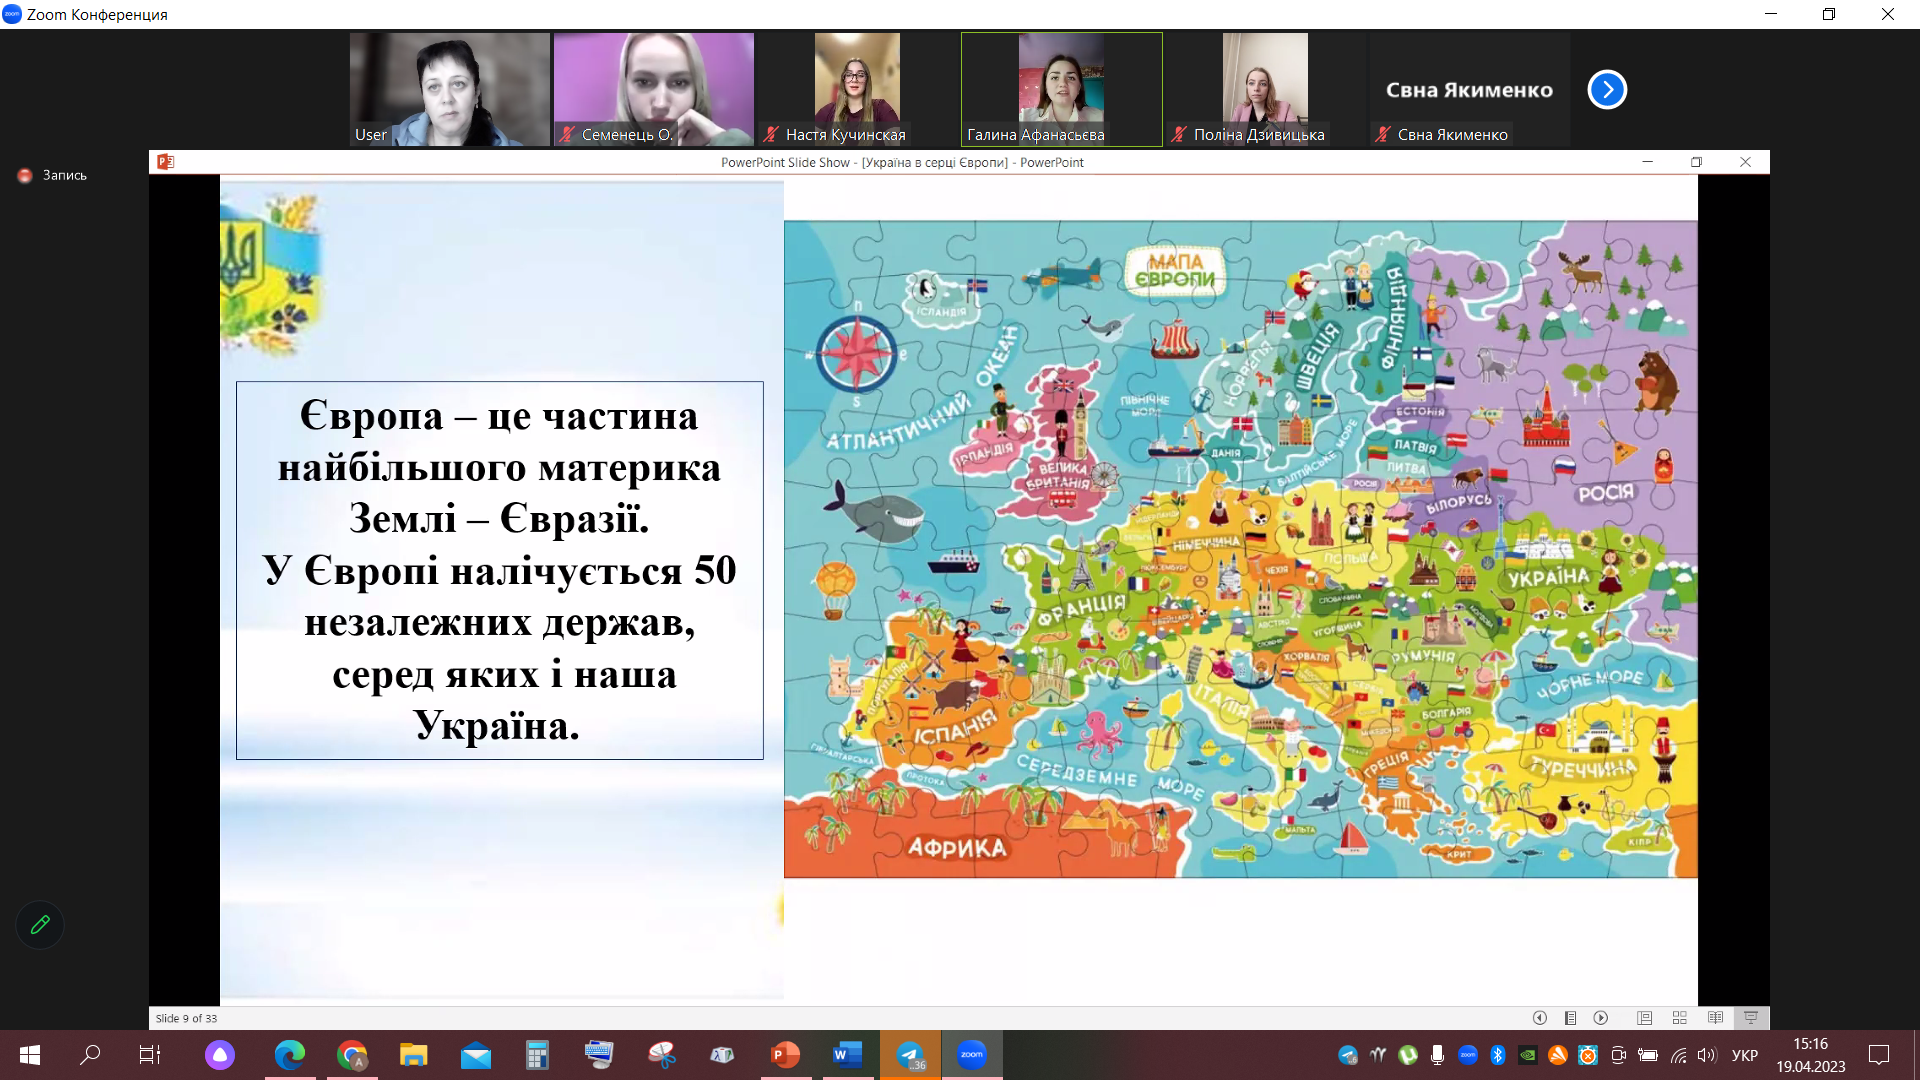Open the Zoom annotation pencil tool
1920x1080 pixels.
[x=40, y=925]
